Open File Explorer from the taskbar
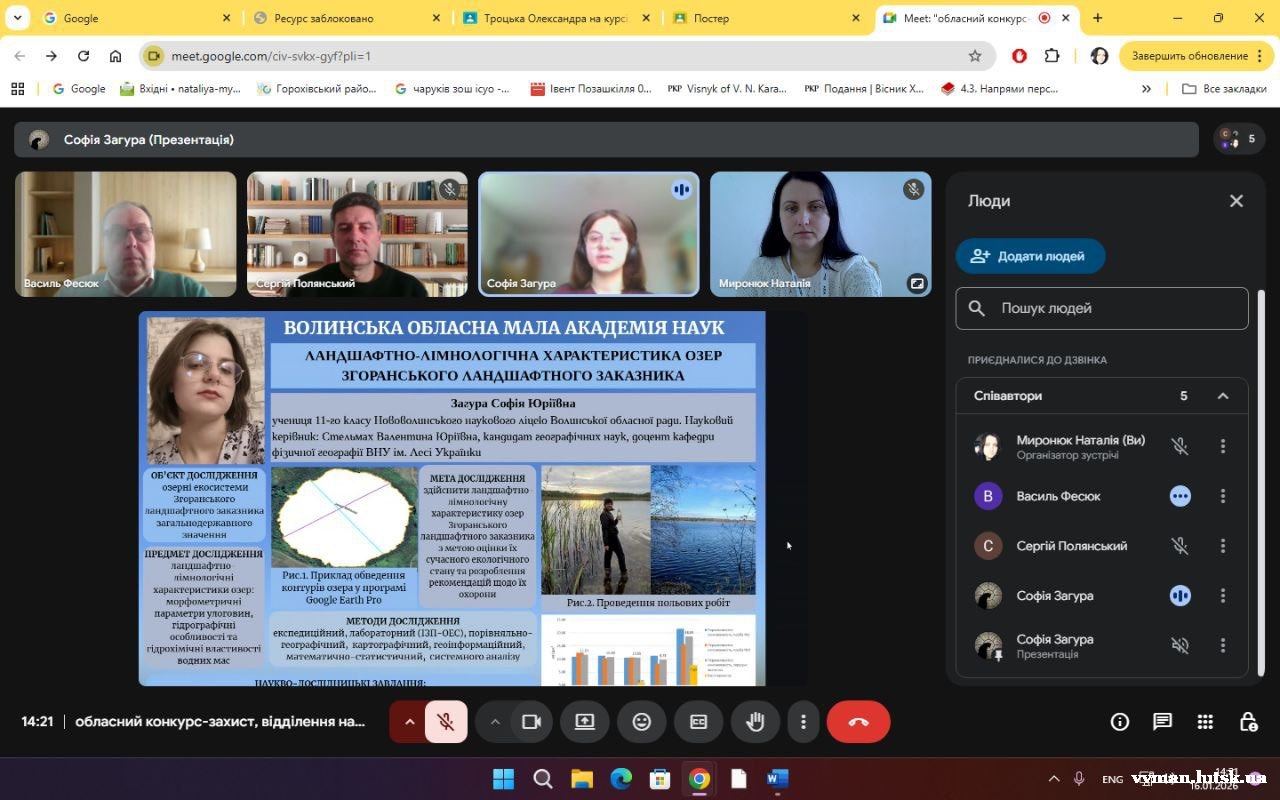The image size is (1280, 800). tap(582, 779)
